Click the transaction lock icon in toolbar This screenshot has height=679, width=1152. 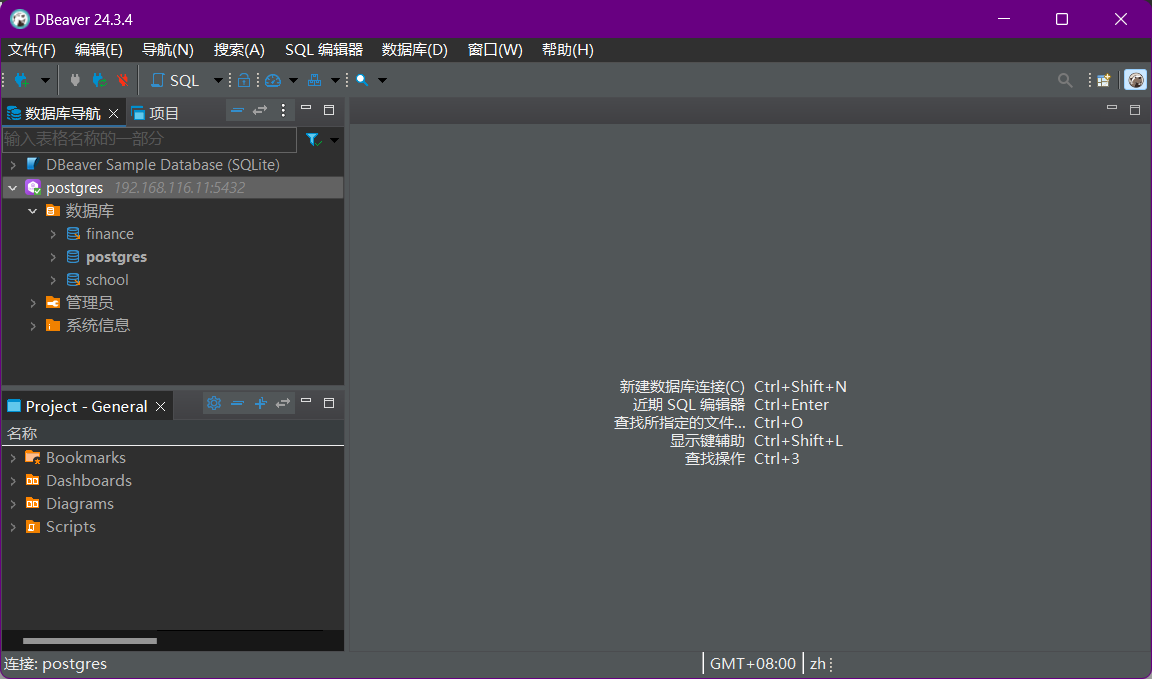(244, 80)
